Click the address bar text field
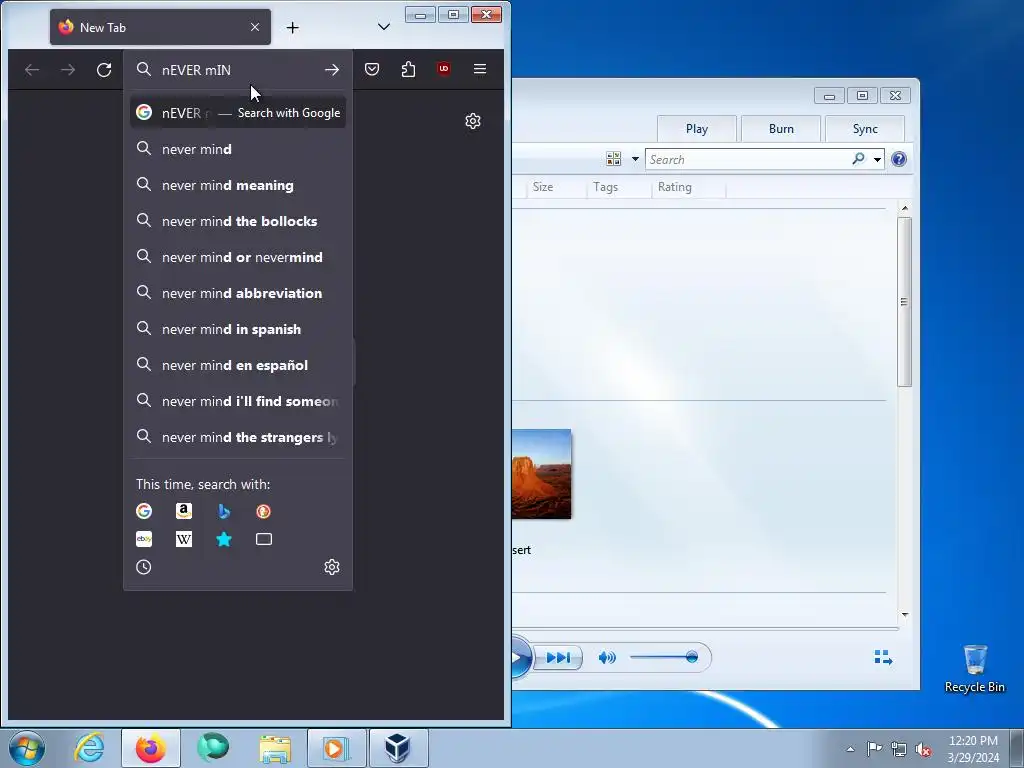 pyautogui.click(x=238, y=70)
